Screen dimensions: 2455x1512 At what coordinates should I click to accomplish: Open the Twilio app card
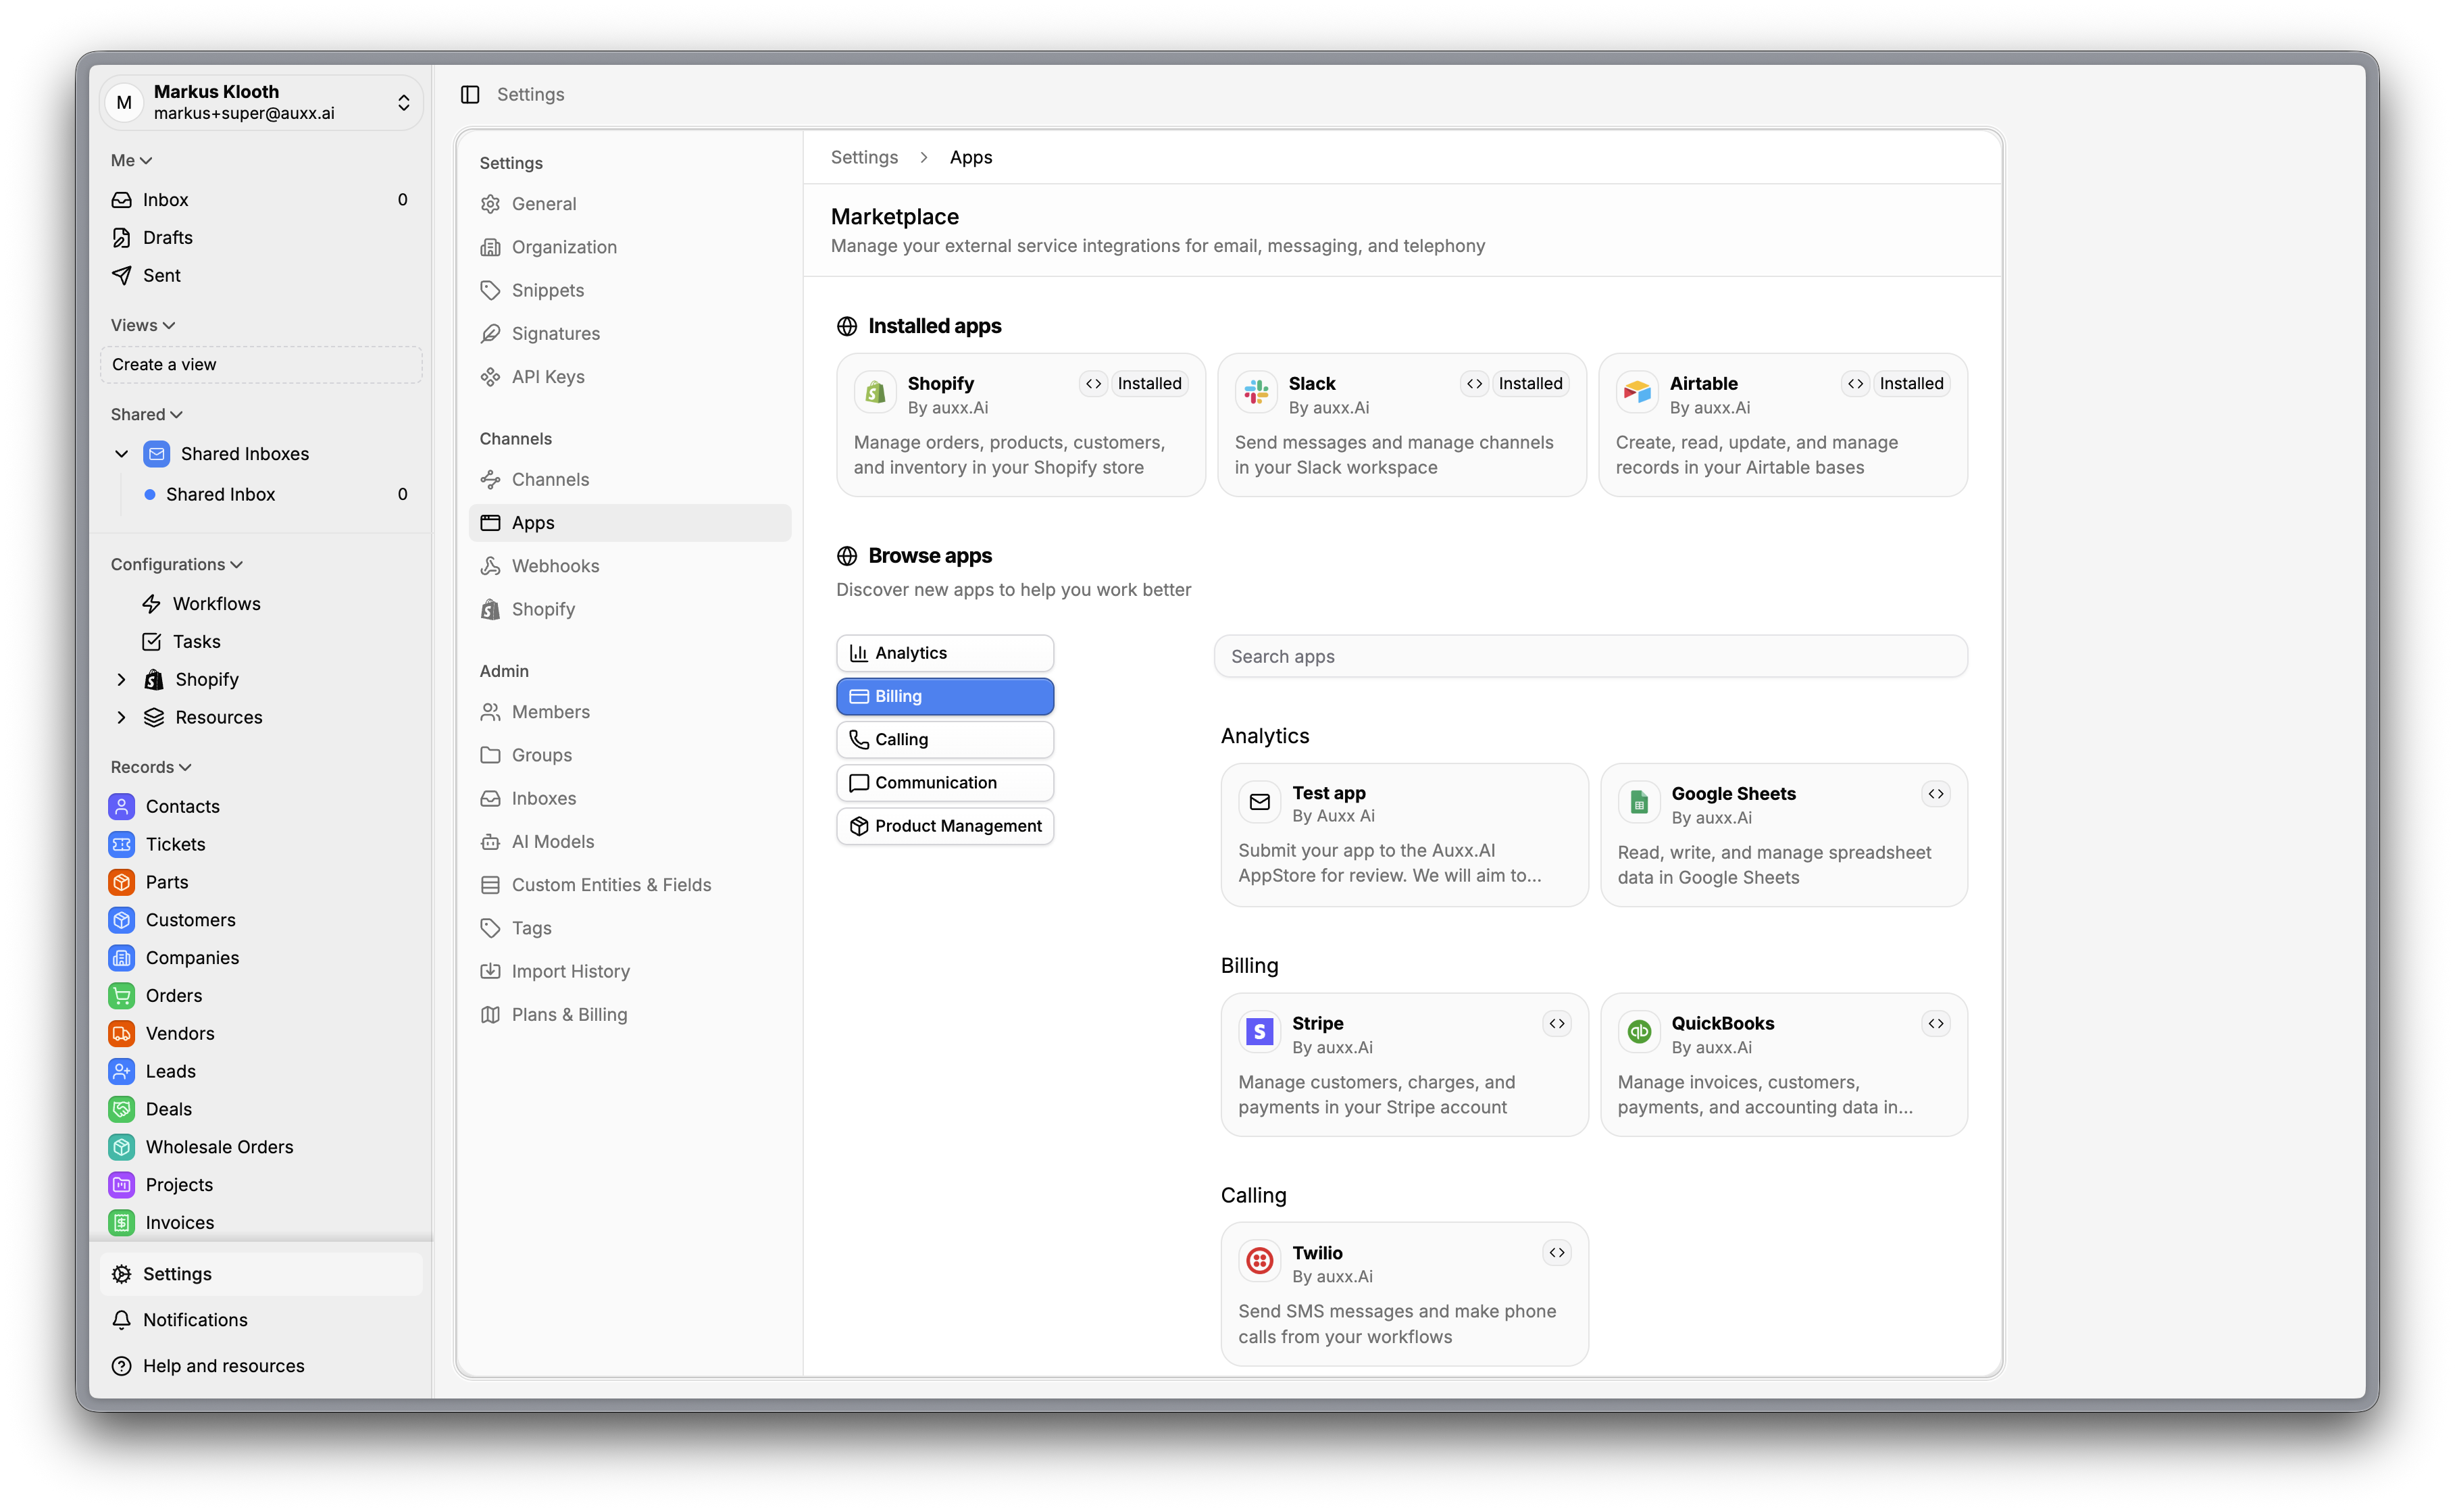1404,1294
